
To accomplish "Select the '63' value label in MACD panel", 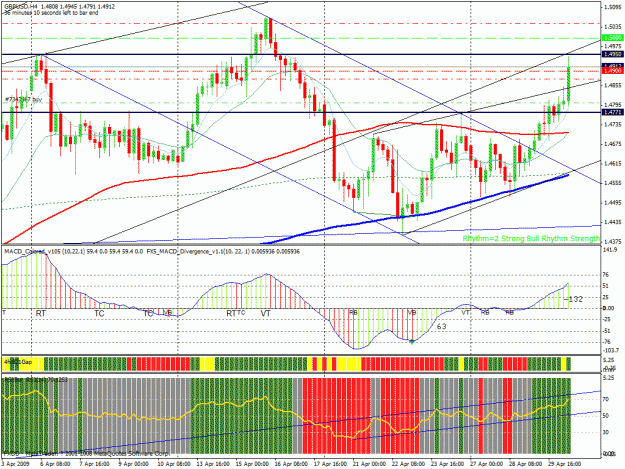I will pyautogui.click(x=441, y=326).
